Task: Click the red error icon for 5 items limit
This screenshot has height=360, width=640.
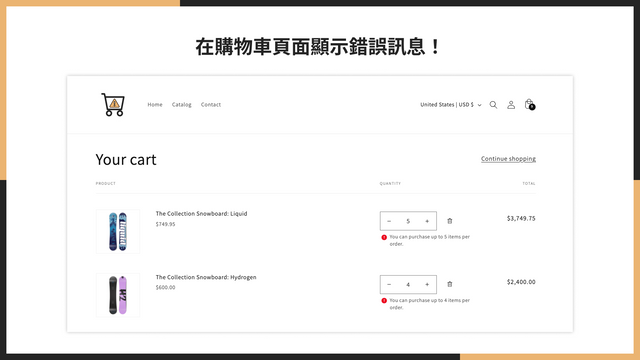Action: point(384,237)
